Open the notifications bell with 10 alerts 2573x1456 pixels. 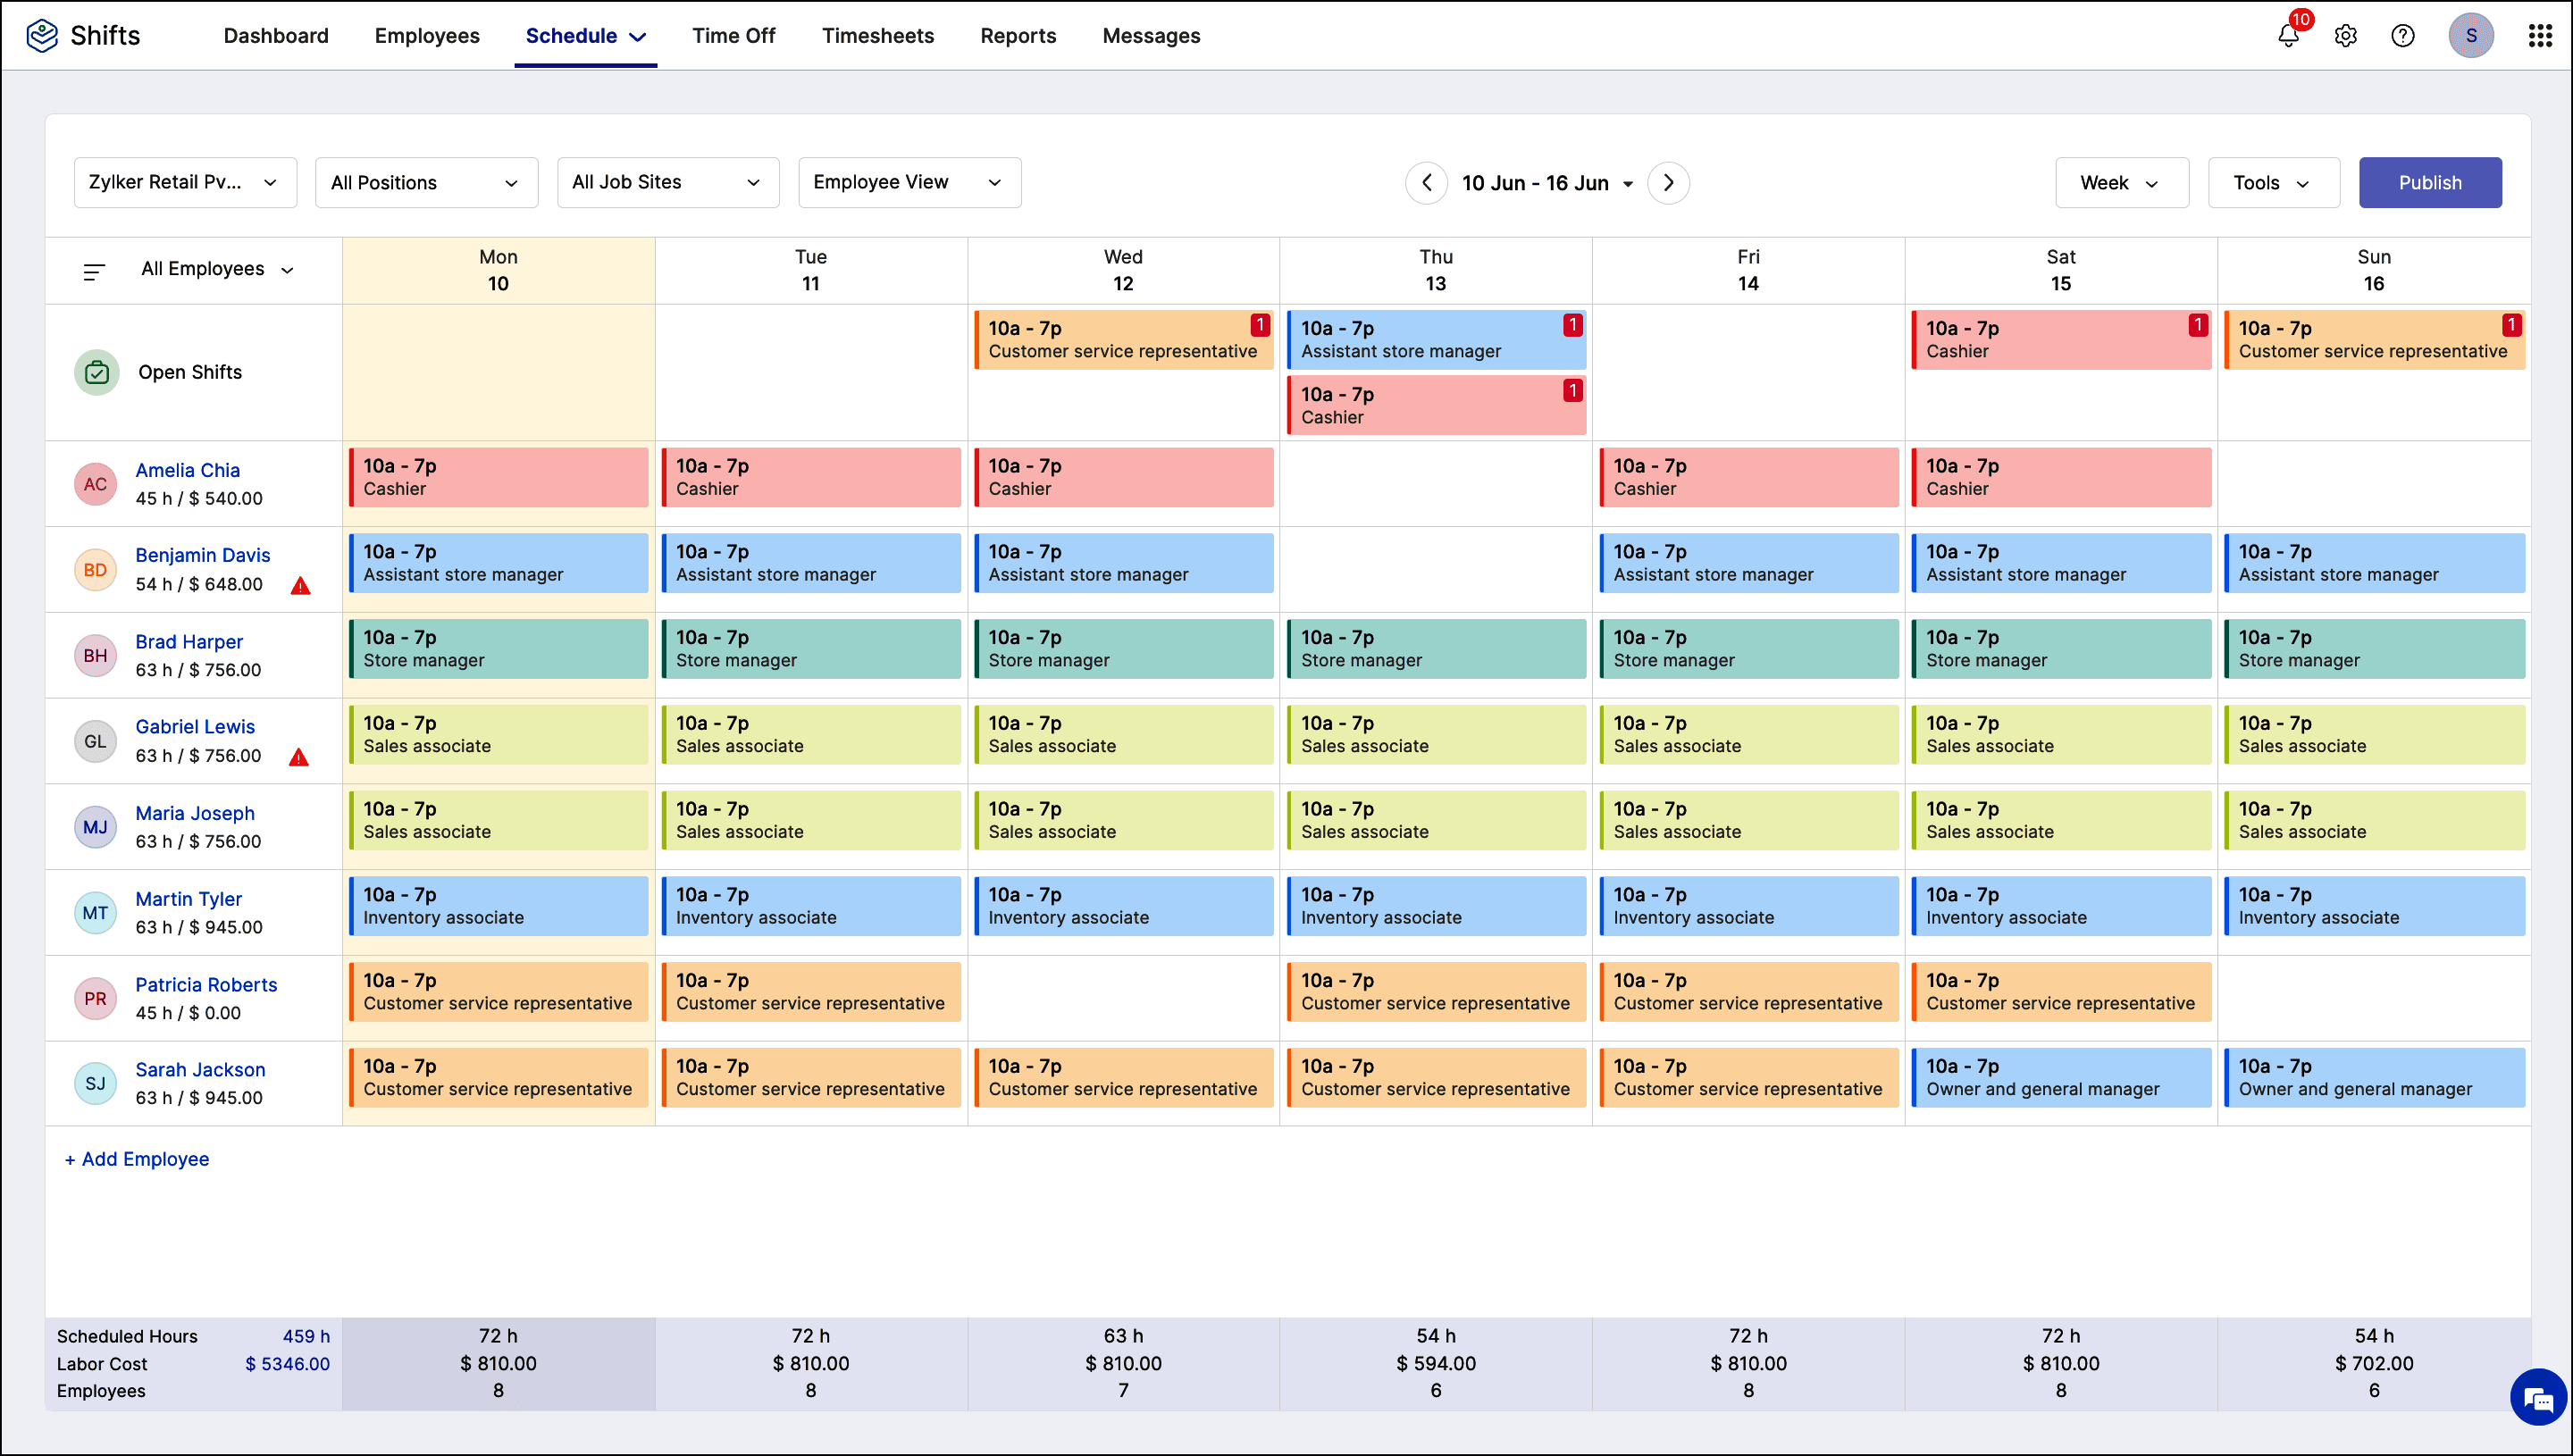(x=2288, y=35)
